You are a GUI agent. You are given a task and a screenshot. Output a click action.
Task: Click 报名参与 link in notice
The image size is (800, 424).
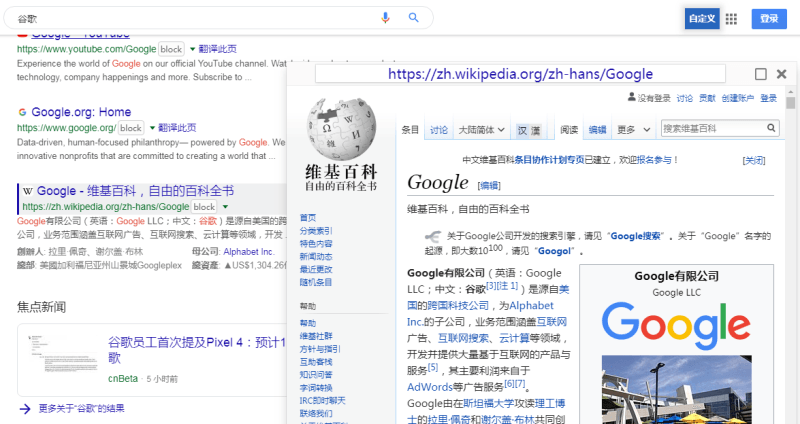point(655,160)
